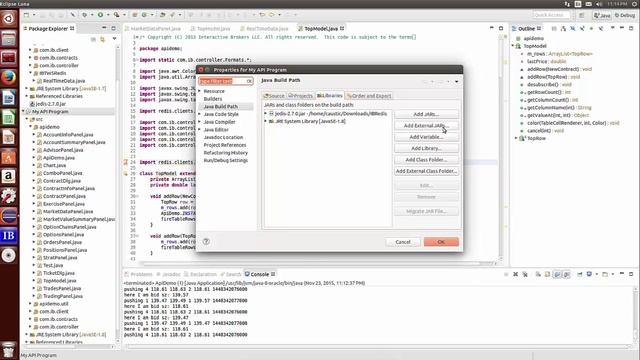Screen dimensions: 640x360
Task: Select the Libraries tab in Java Build Path
Action: point(330,96)
